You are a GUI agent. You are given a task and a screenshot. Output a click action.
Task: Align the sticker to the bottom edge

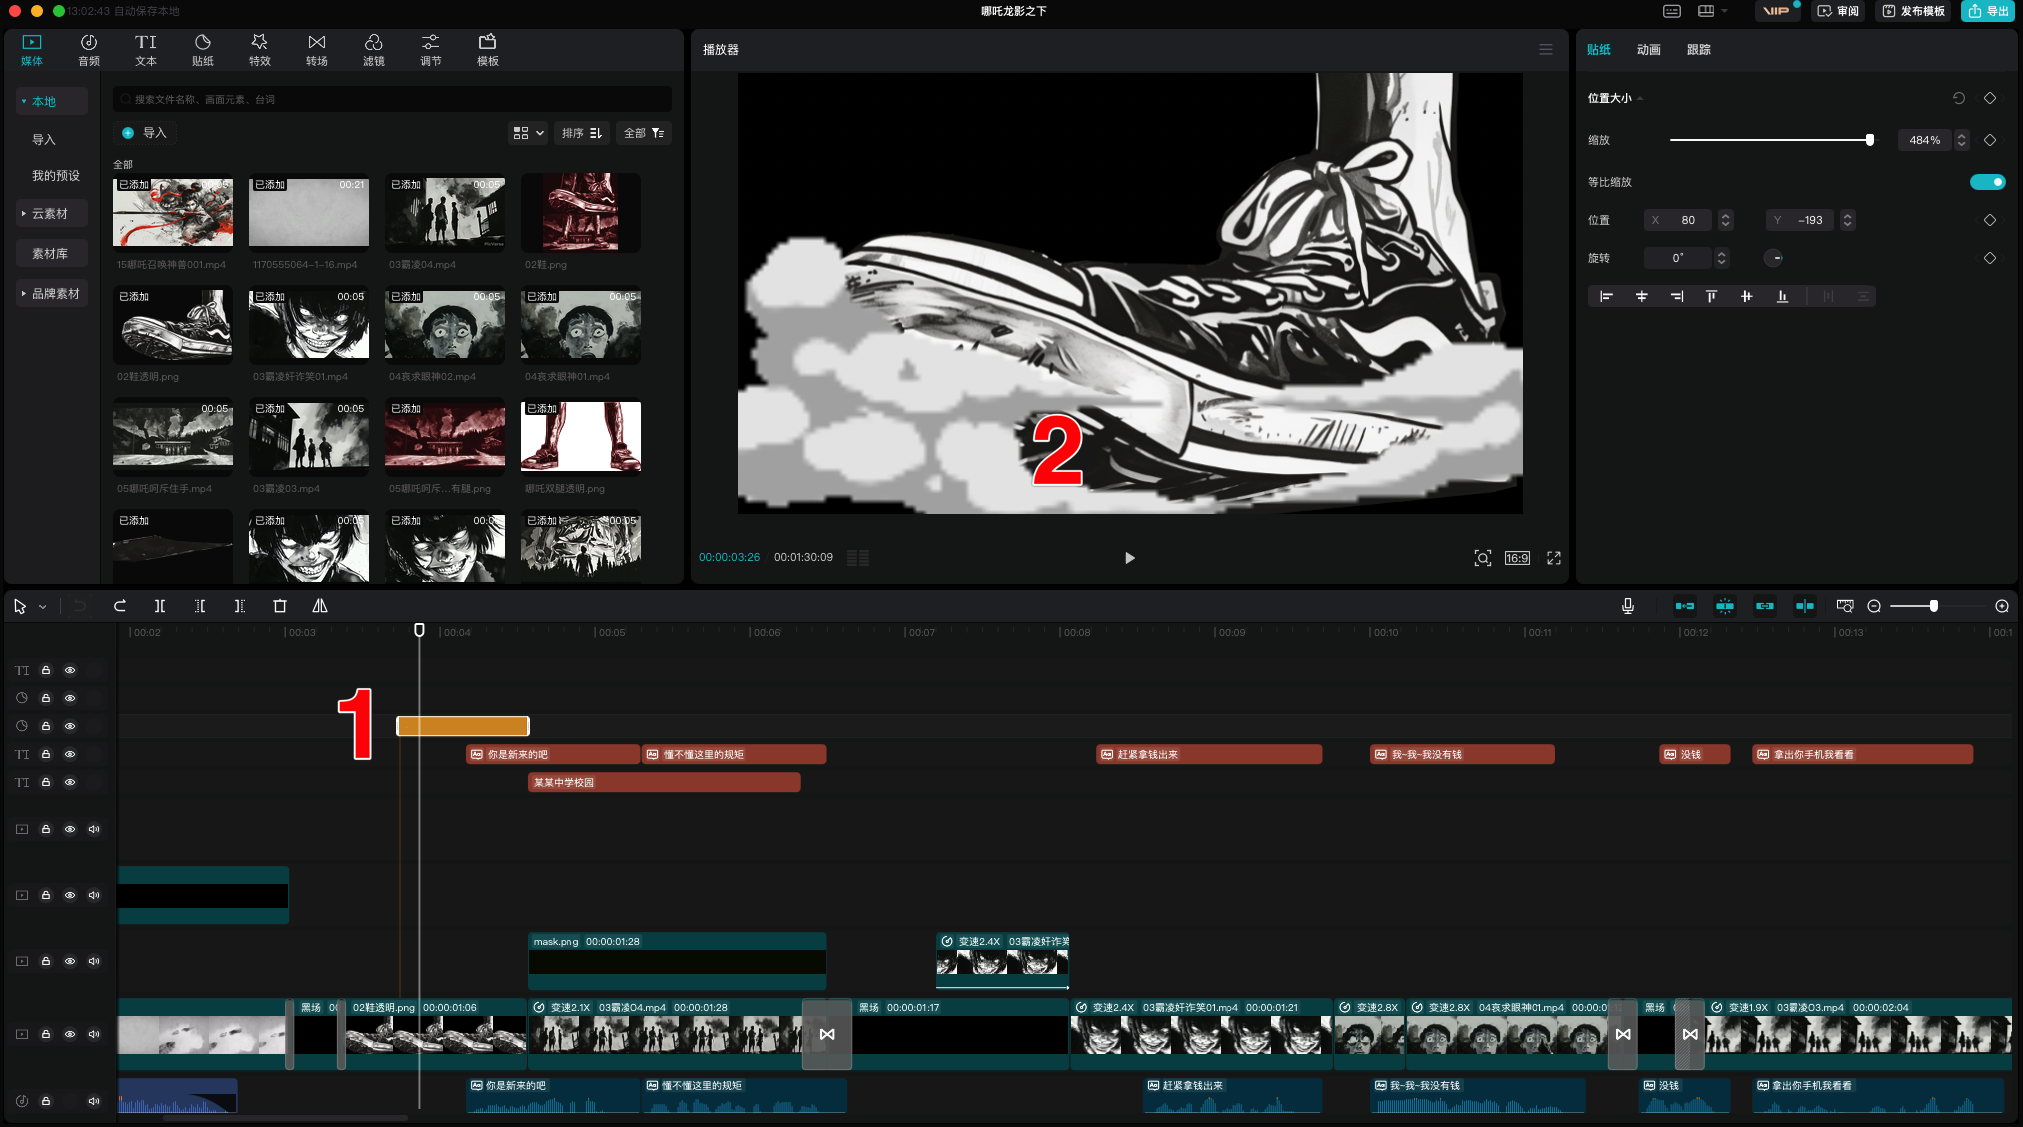[1782, 296]
